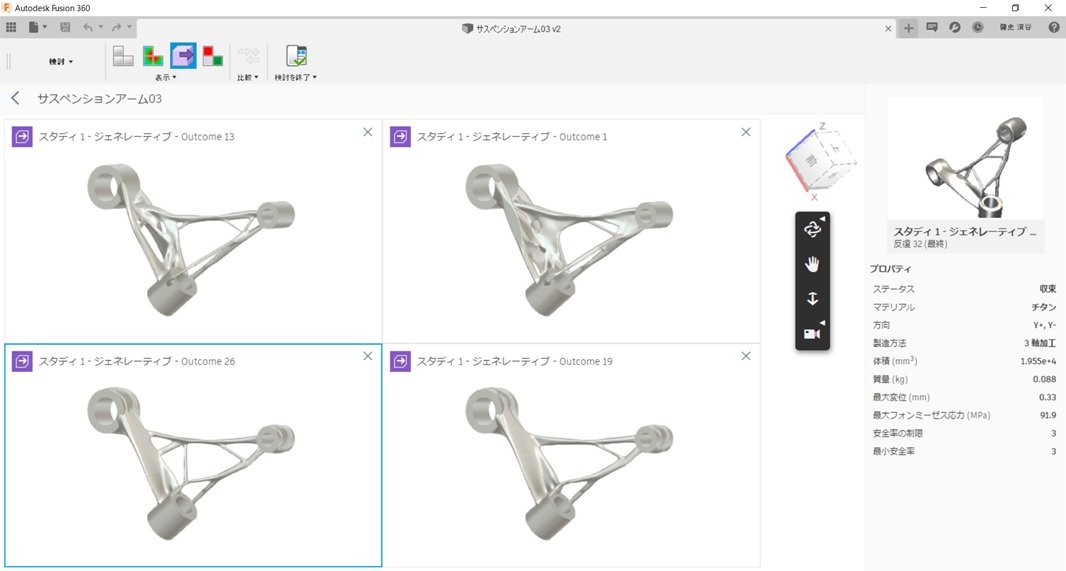This screenshot has width=1066, height=571.
Task: Open the data panel grid icon
Action: coord(11,27)
